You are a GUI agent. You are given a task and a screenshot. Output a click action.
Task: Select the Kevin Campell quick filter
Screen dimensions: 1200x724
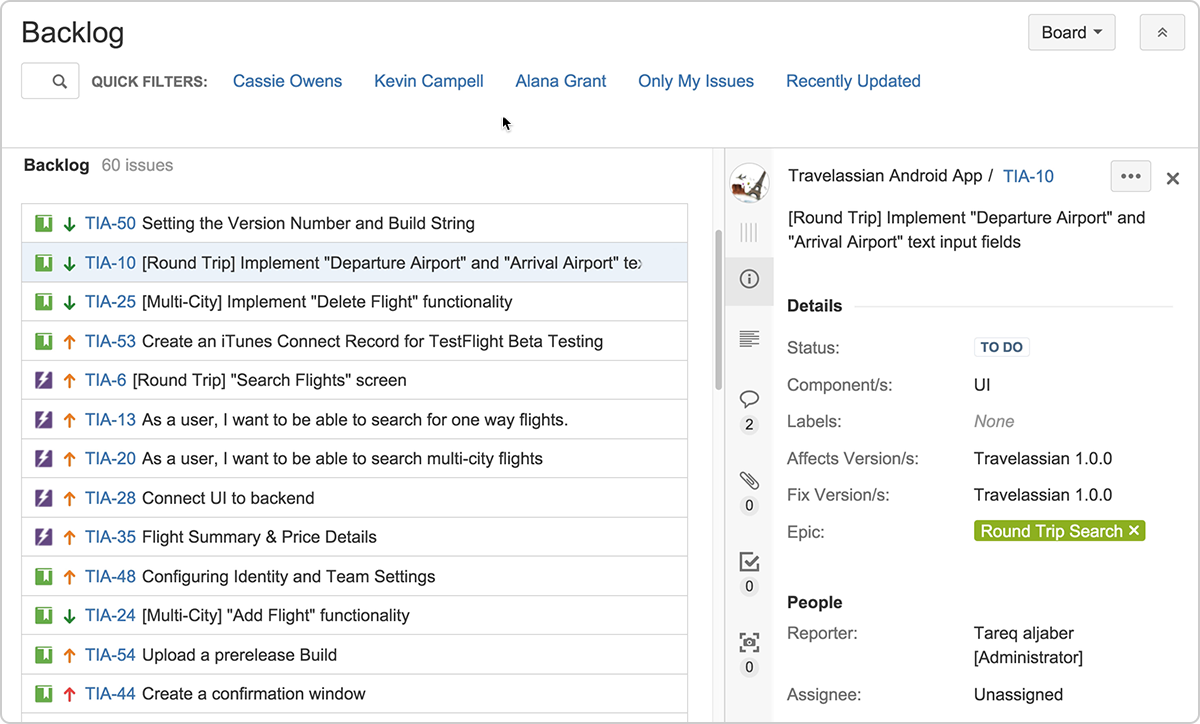(428, 81)
